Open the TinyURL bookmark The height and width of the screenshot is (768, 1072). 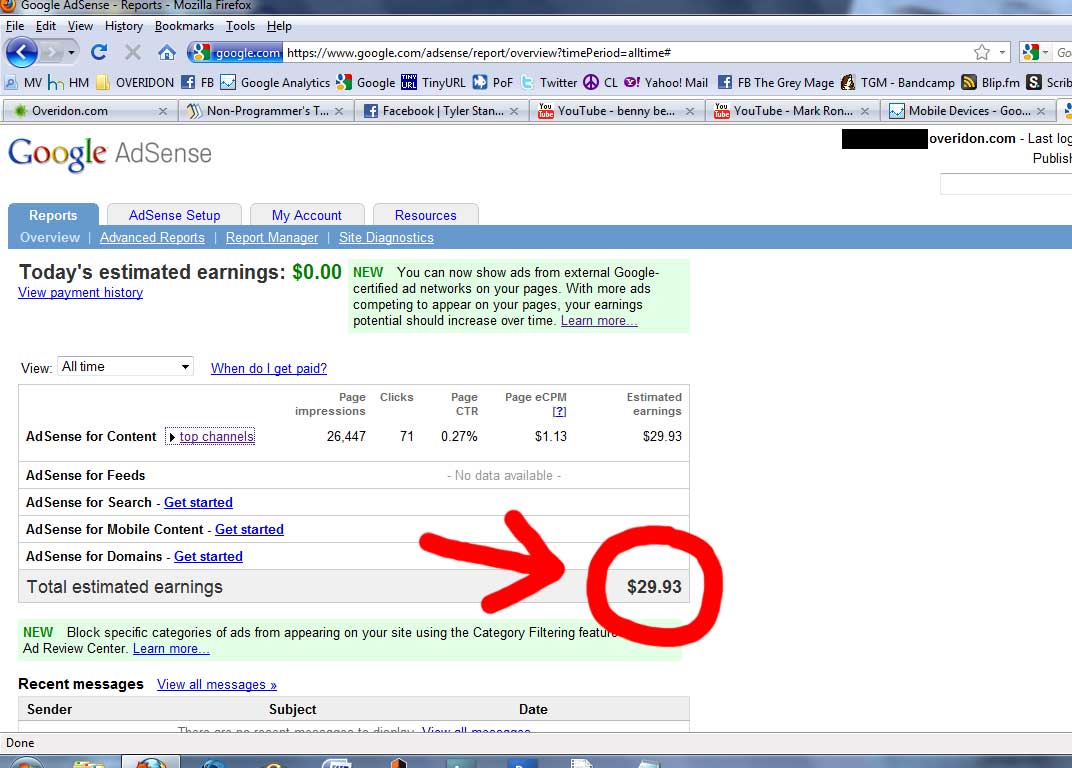tap(433, 83)
